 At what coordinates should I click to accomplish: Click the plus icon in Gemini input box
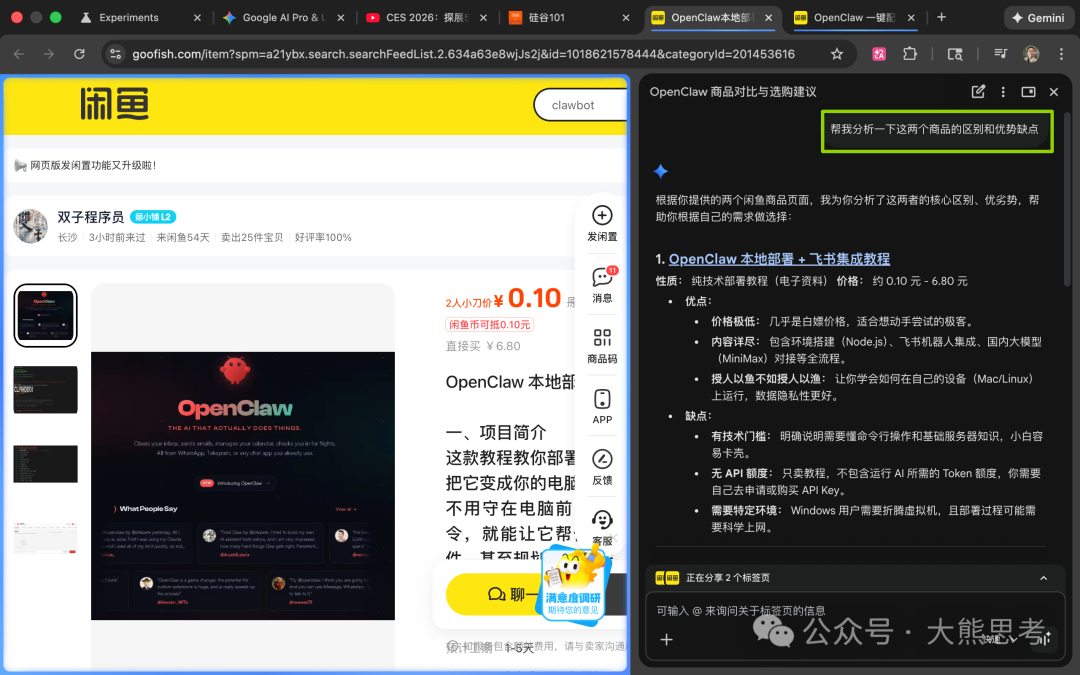pyautogui.click(x=666, y=640)
